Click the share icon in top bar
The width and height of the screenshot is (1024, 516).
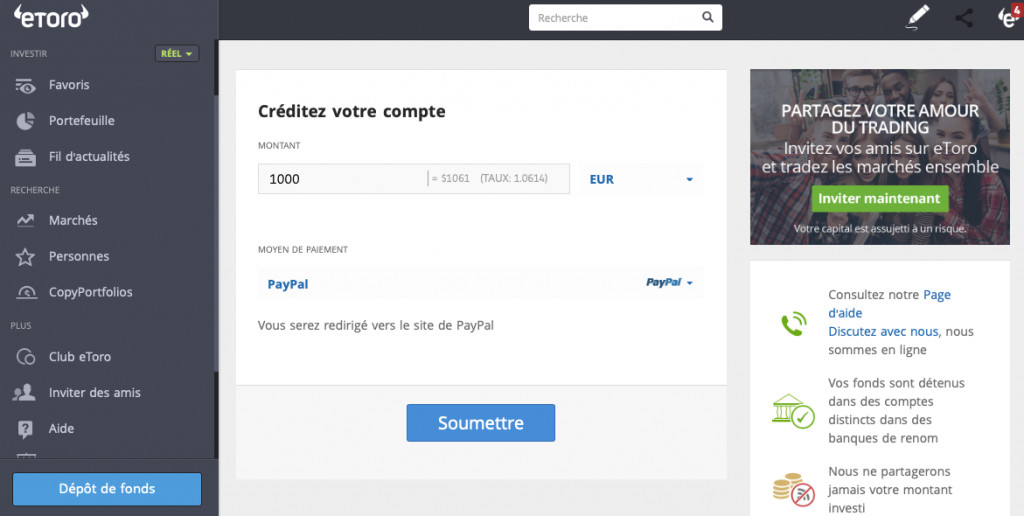[964, 18]
